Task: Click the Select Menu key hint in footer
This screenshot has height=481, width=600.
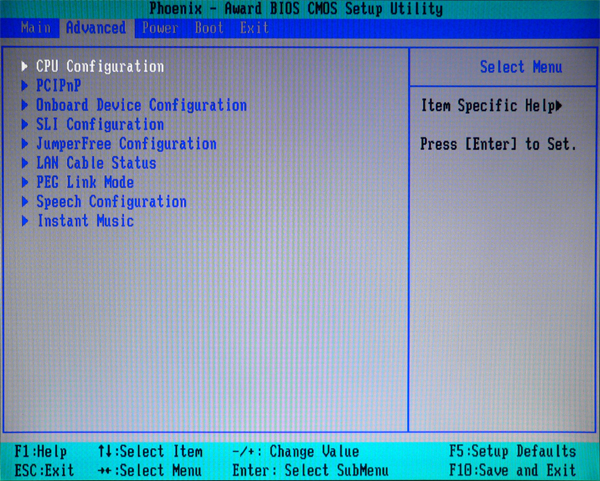Action: pos(150,470)
